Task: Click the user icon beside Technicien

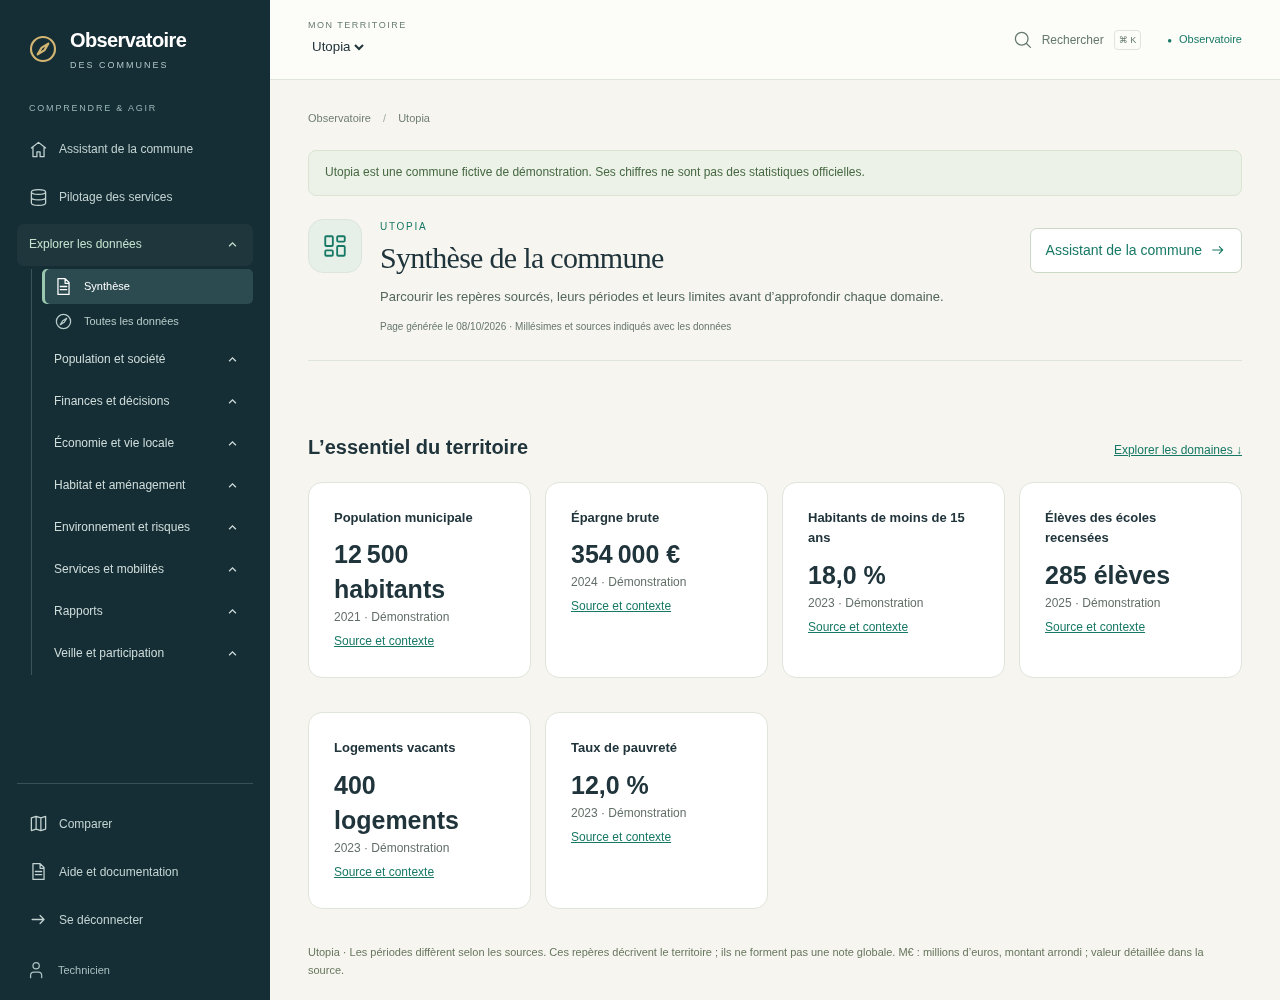Action: [x=36, y=970]
